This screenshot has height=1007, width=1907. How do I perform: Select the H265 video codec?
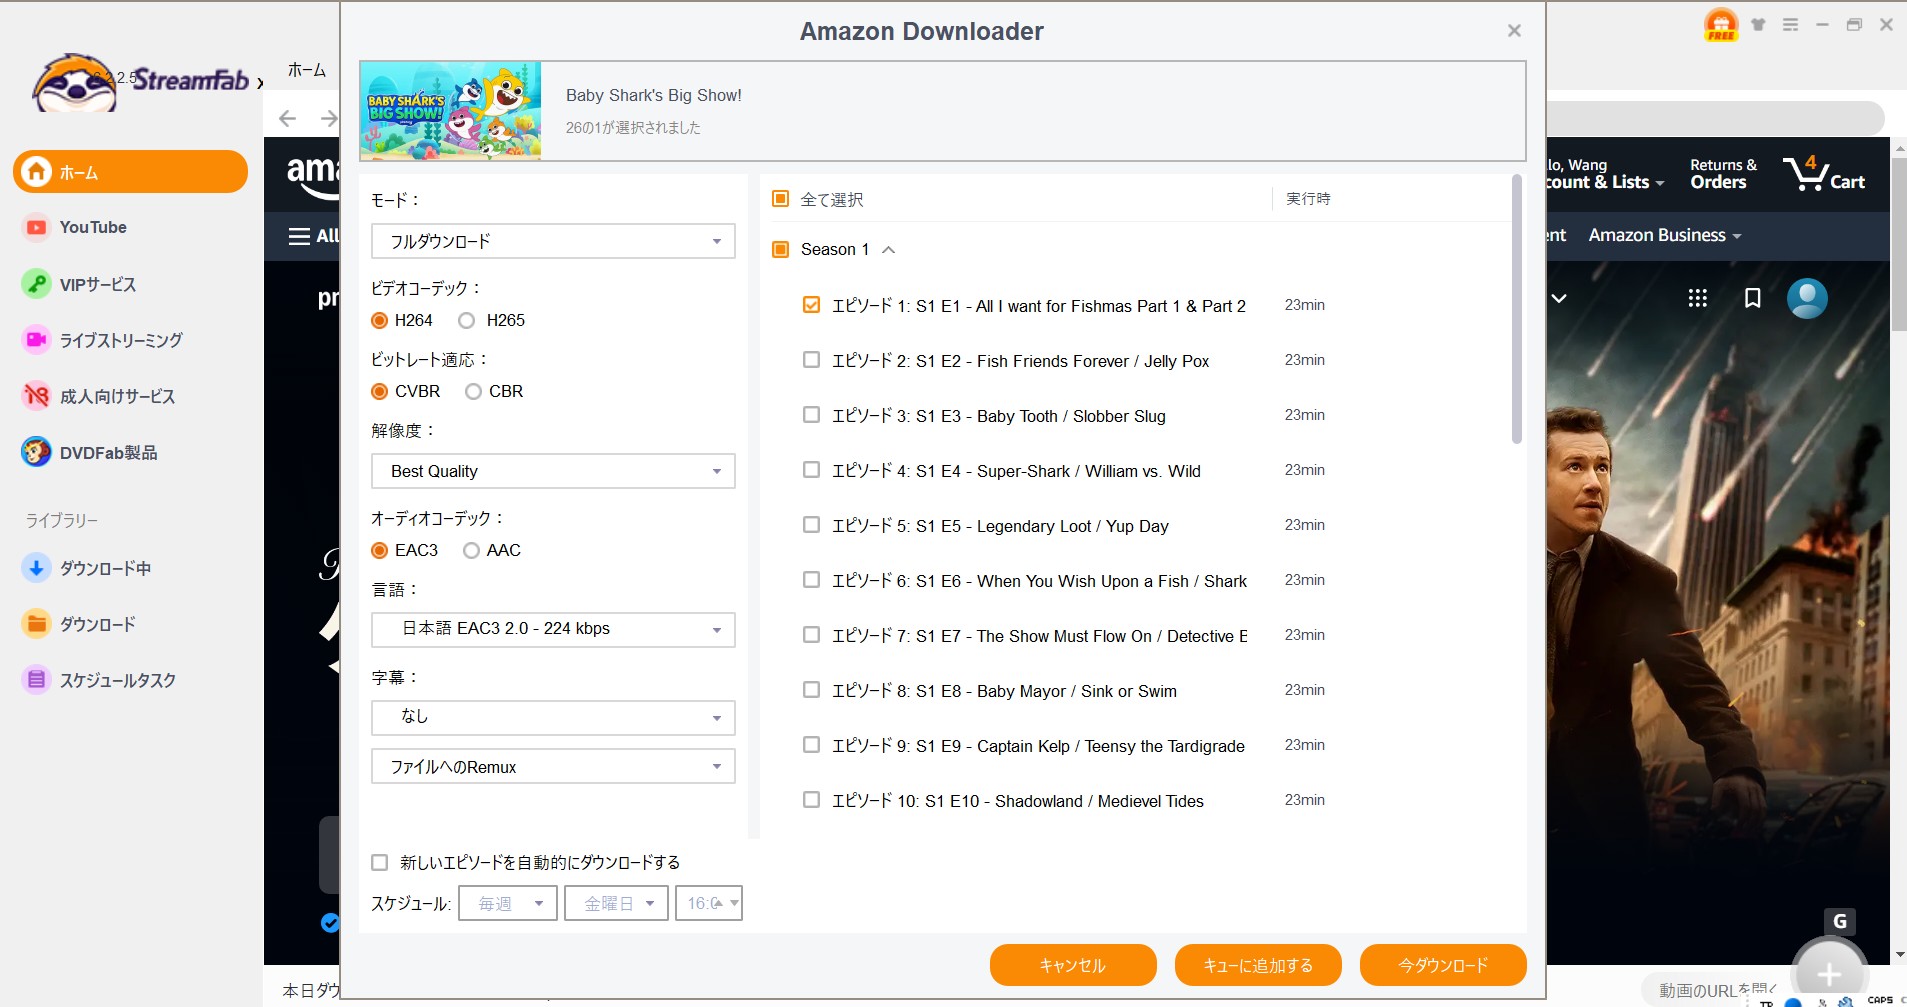tap(466, 320)
